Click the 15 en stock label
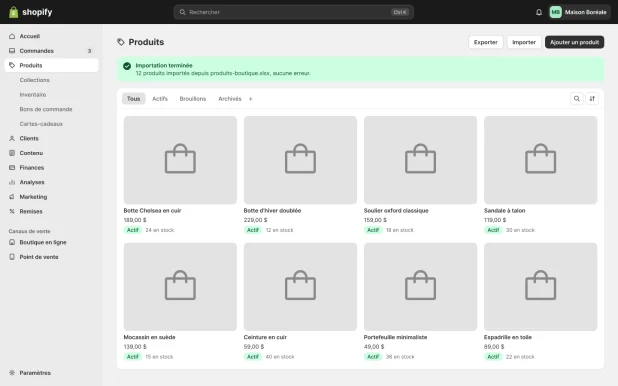The height and width of the screenshot is (386, 618). click(x=159, y=357)
